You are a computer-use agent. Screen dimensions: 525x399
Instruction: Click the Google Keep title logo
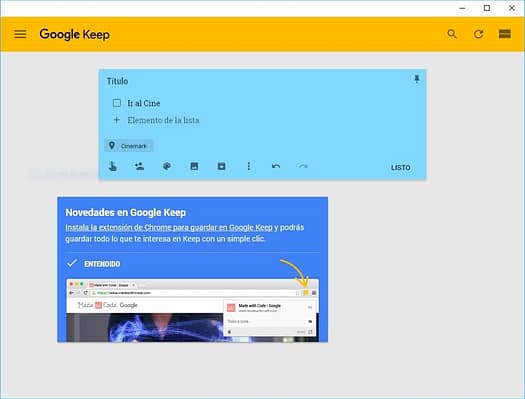[x=74, y=34]
